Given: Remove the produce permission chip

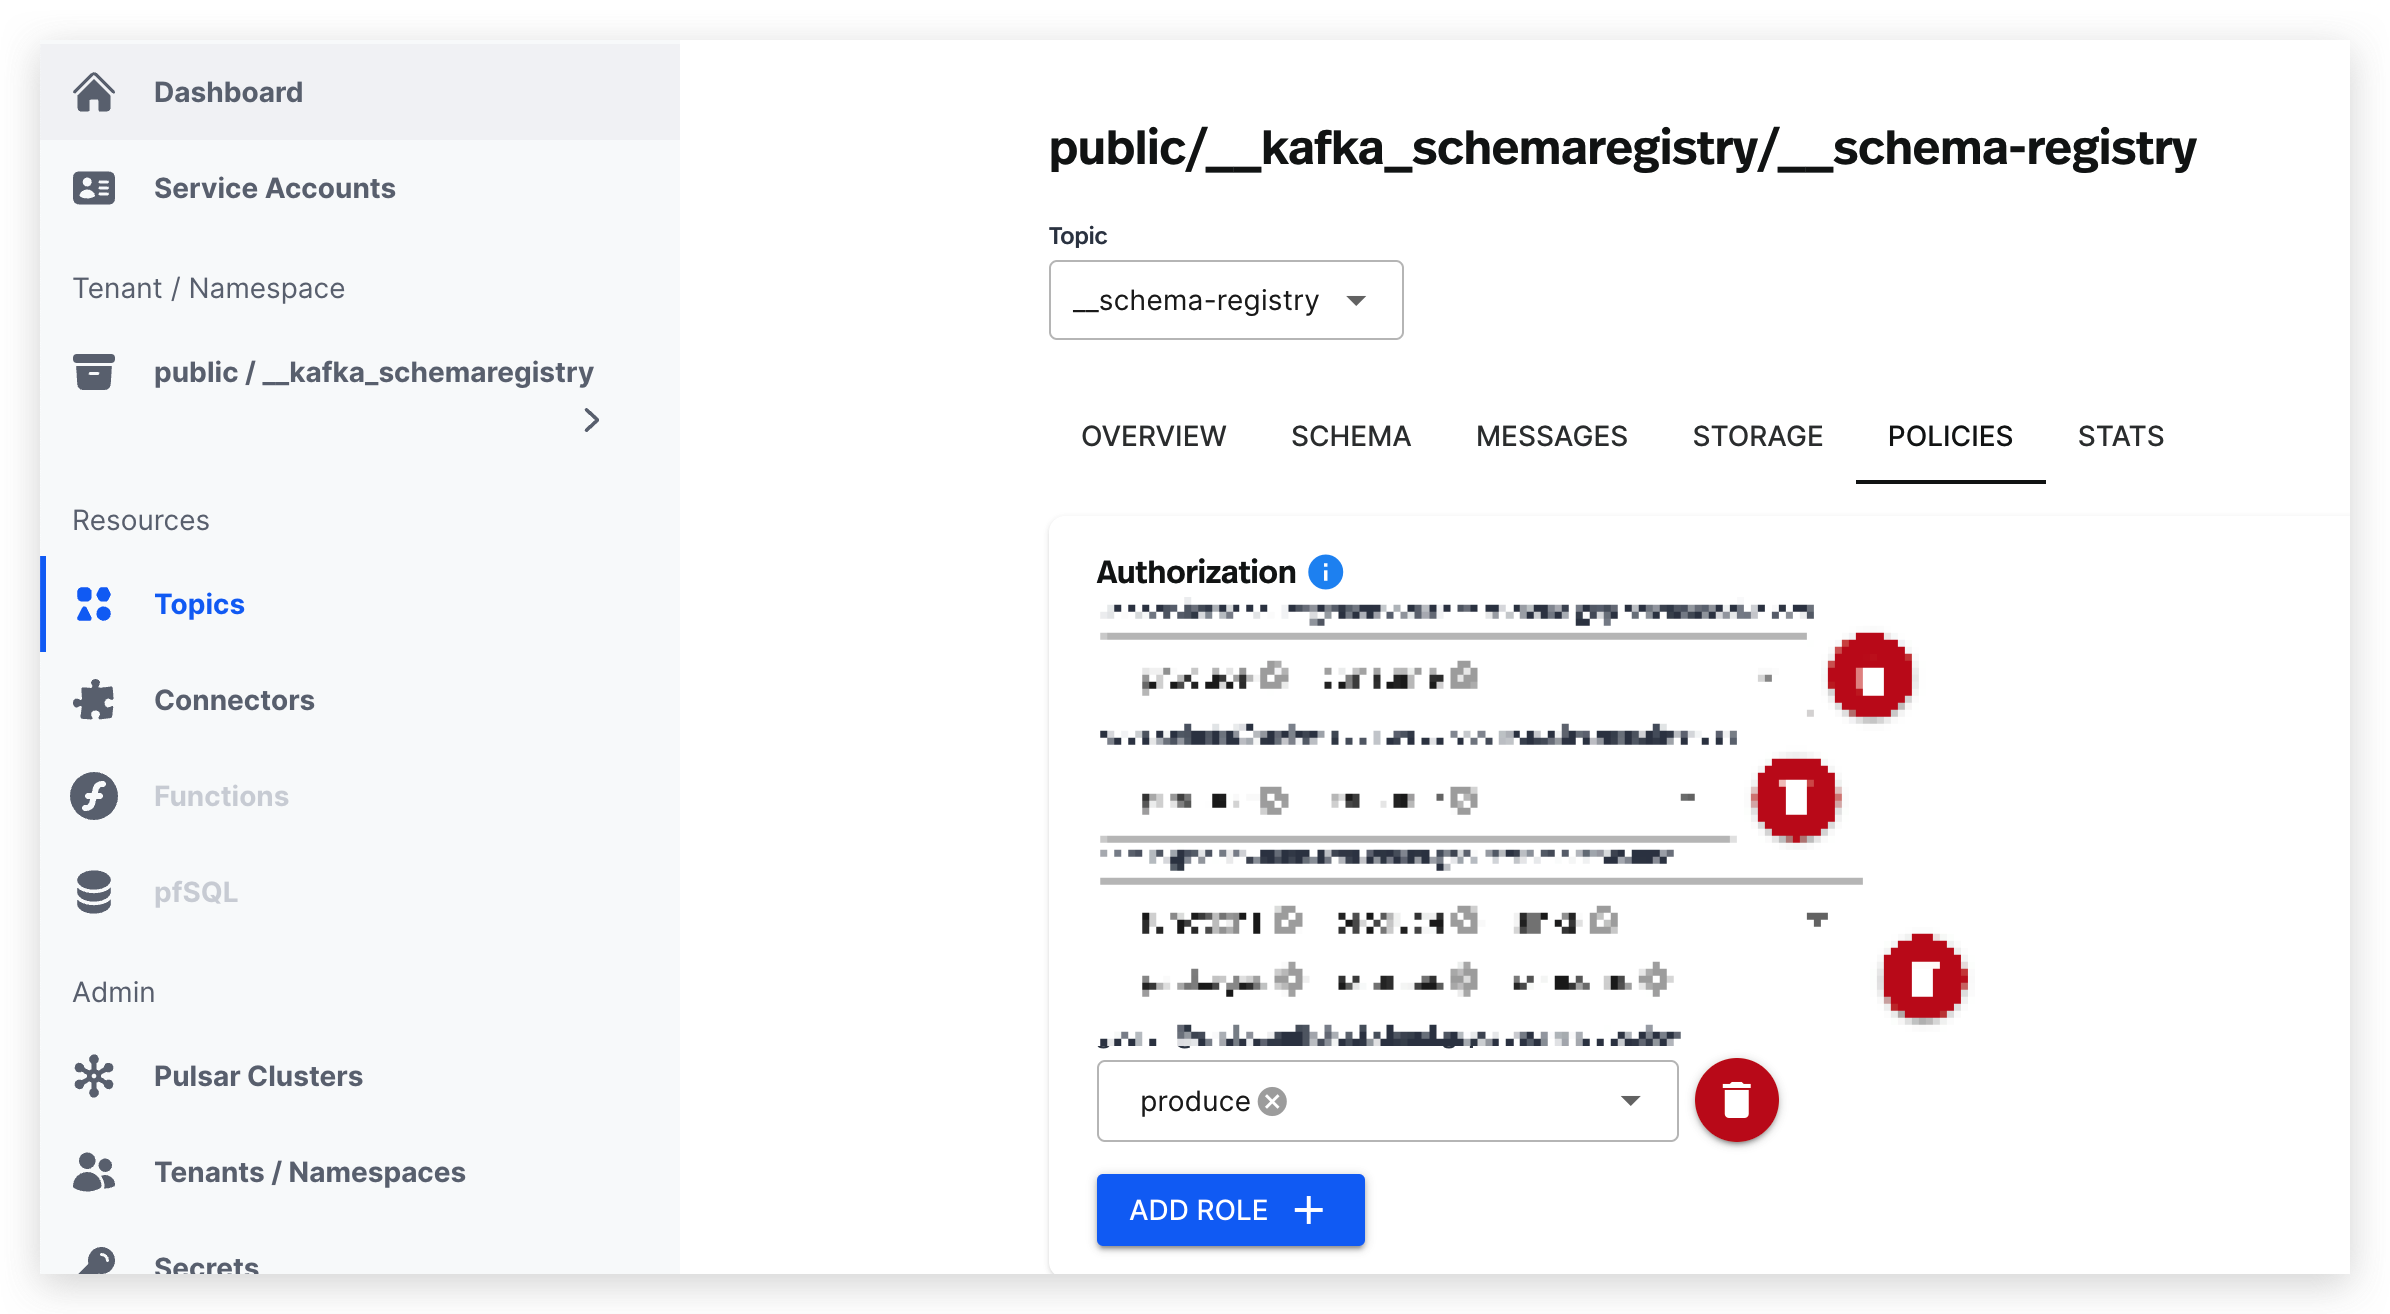Looking at the screenshot, I should coord(1272,1101).
